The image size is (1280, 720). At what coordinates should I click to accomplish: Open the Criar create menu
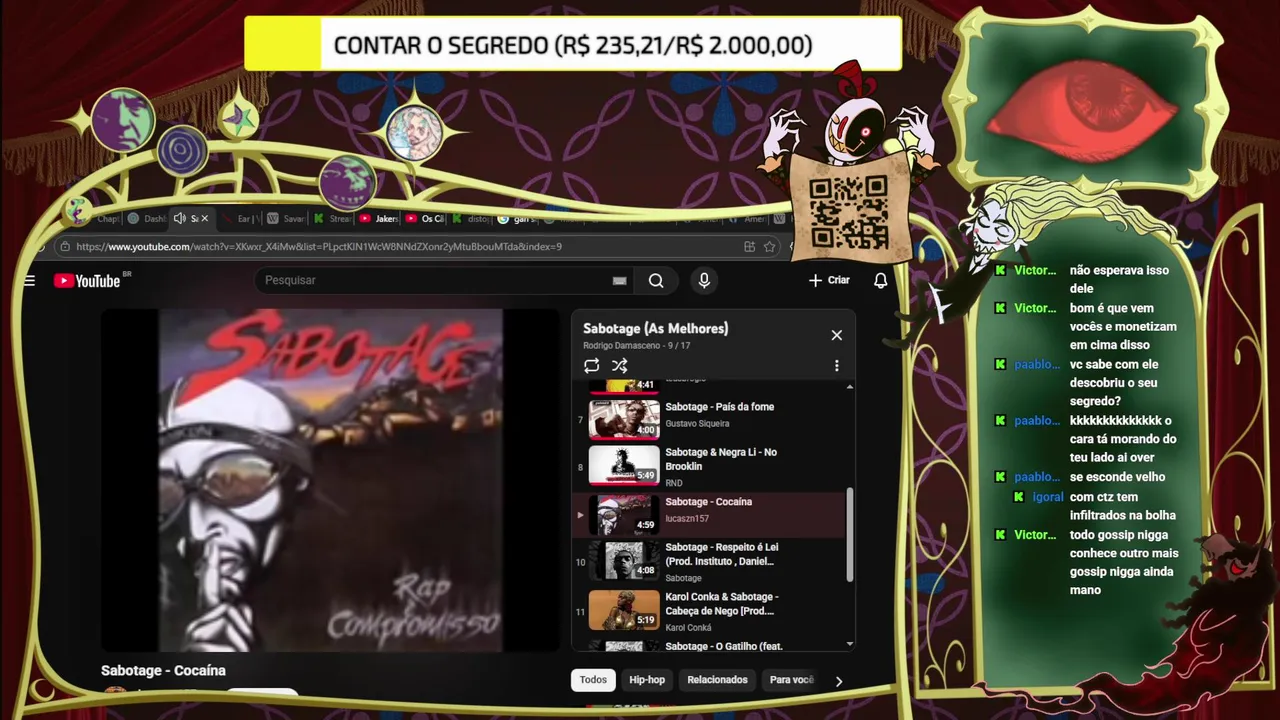(829, 281)
